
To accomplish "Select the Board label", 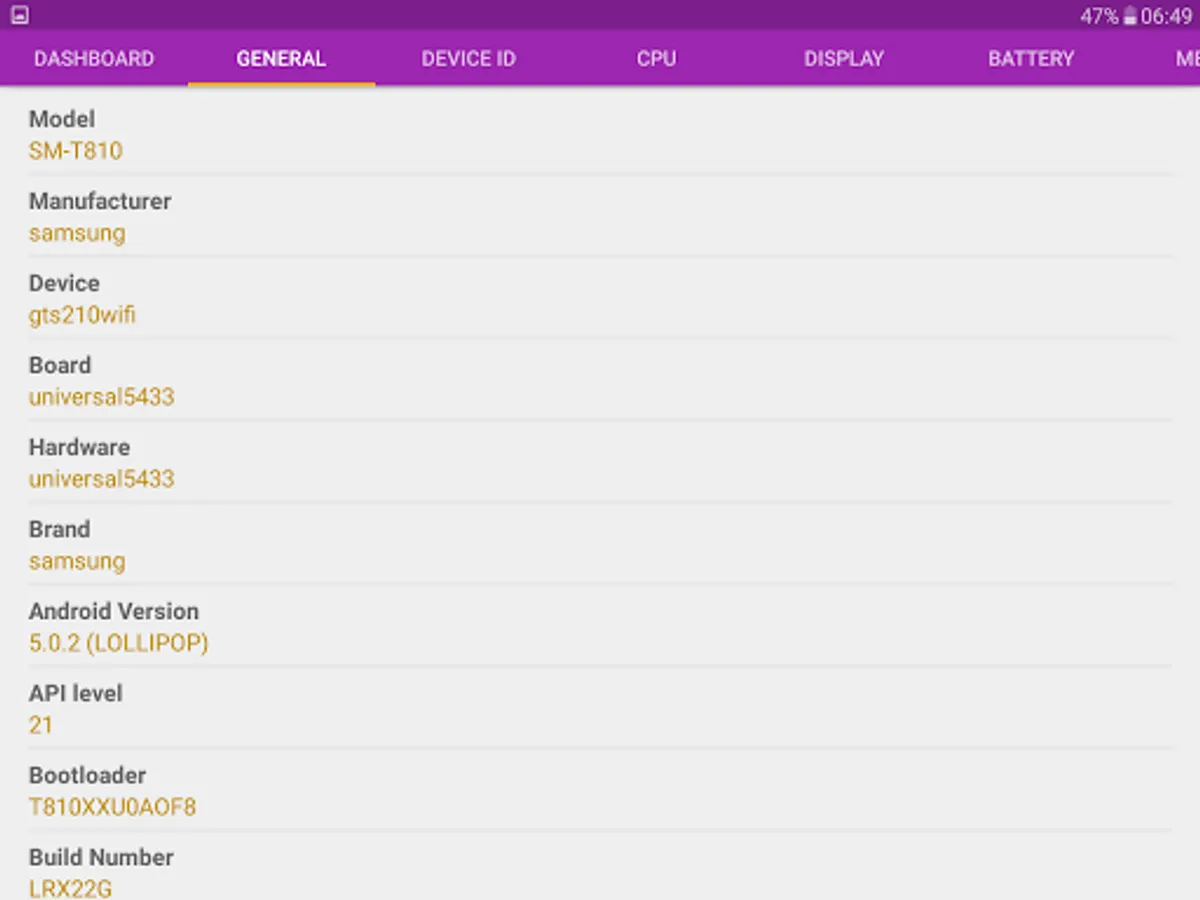I will pos(60,365).
